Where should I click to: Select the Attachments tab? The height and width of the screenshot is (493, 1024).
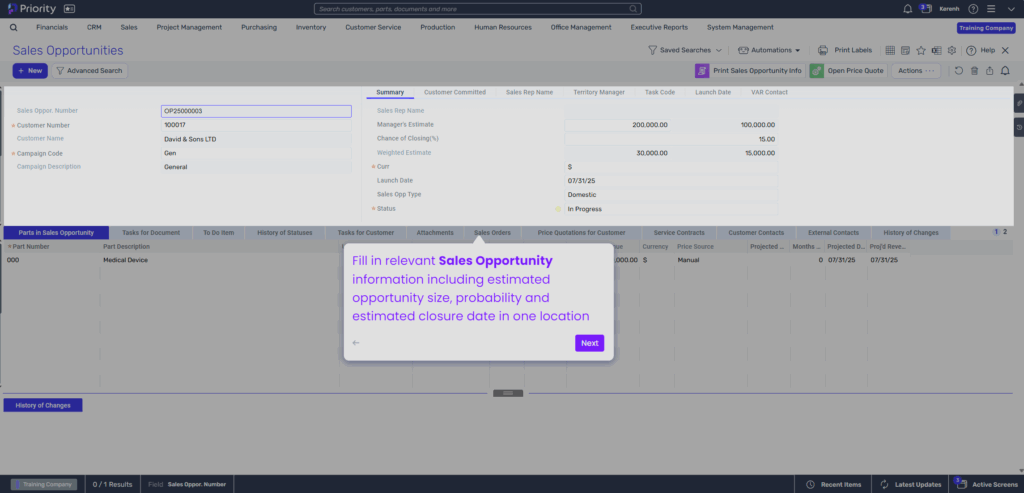(435, 232)
